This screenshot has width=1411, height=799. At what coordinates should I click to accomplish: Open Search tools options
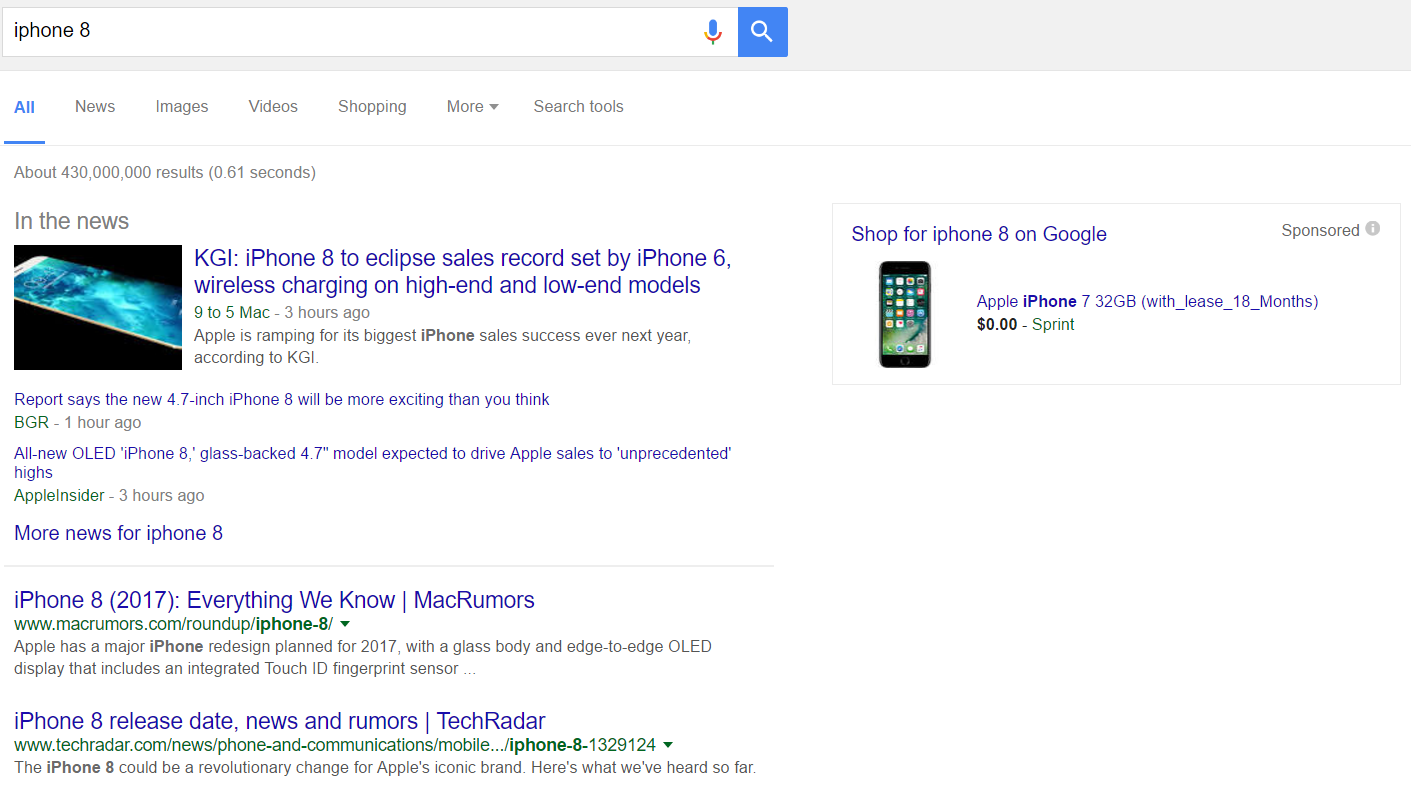tap(578, 107)
